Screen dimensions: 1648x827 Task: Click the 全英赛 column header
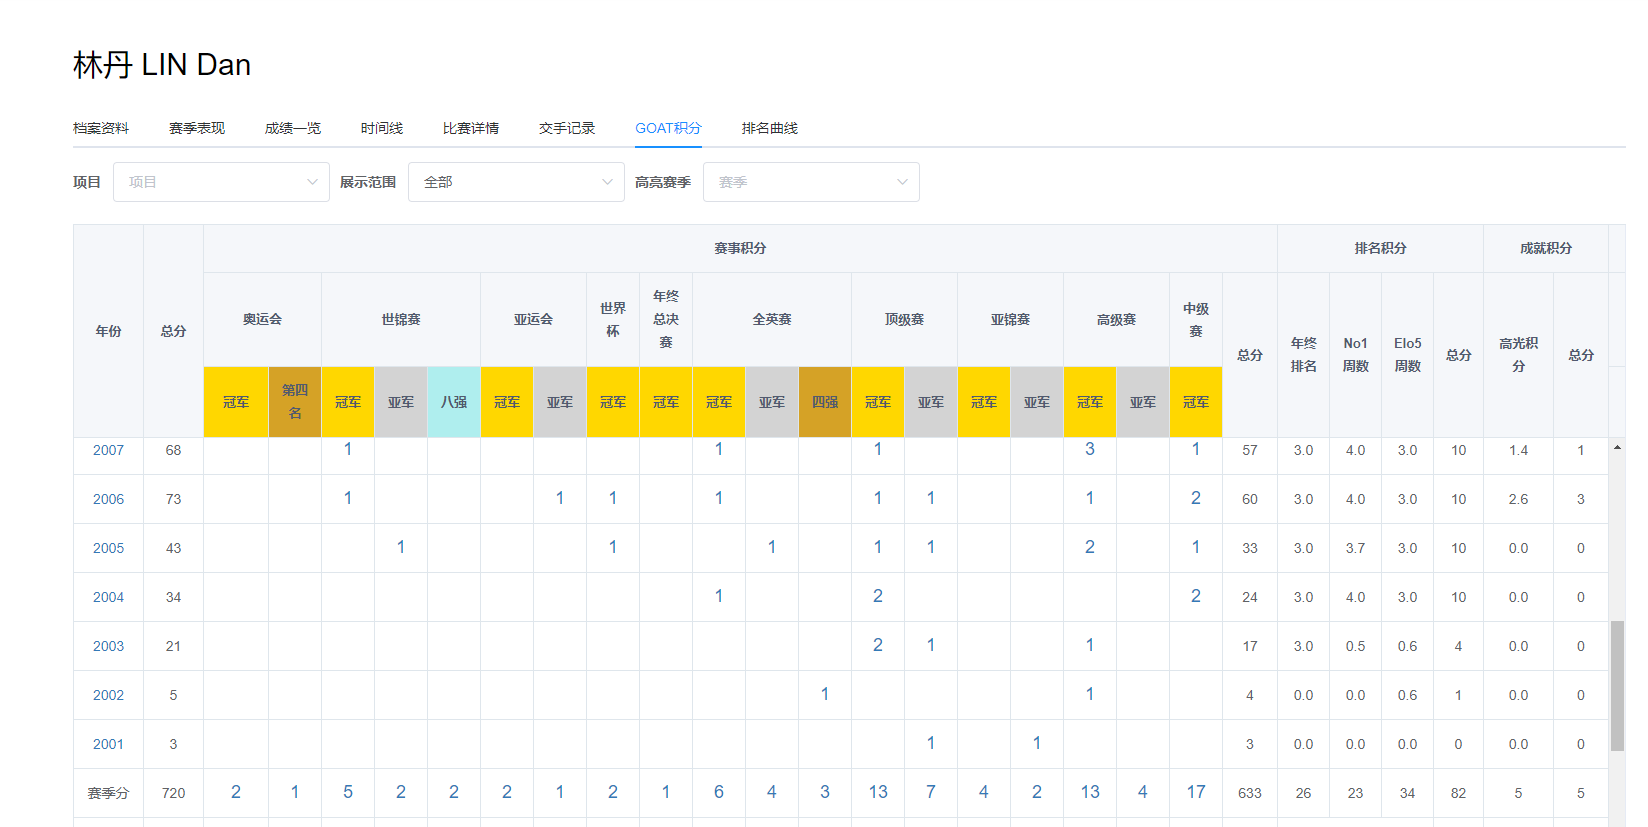(772, 320)
